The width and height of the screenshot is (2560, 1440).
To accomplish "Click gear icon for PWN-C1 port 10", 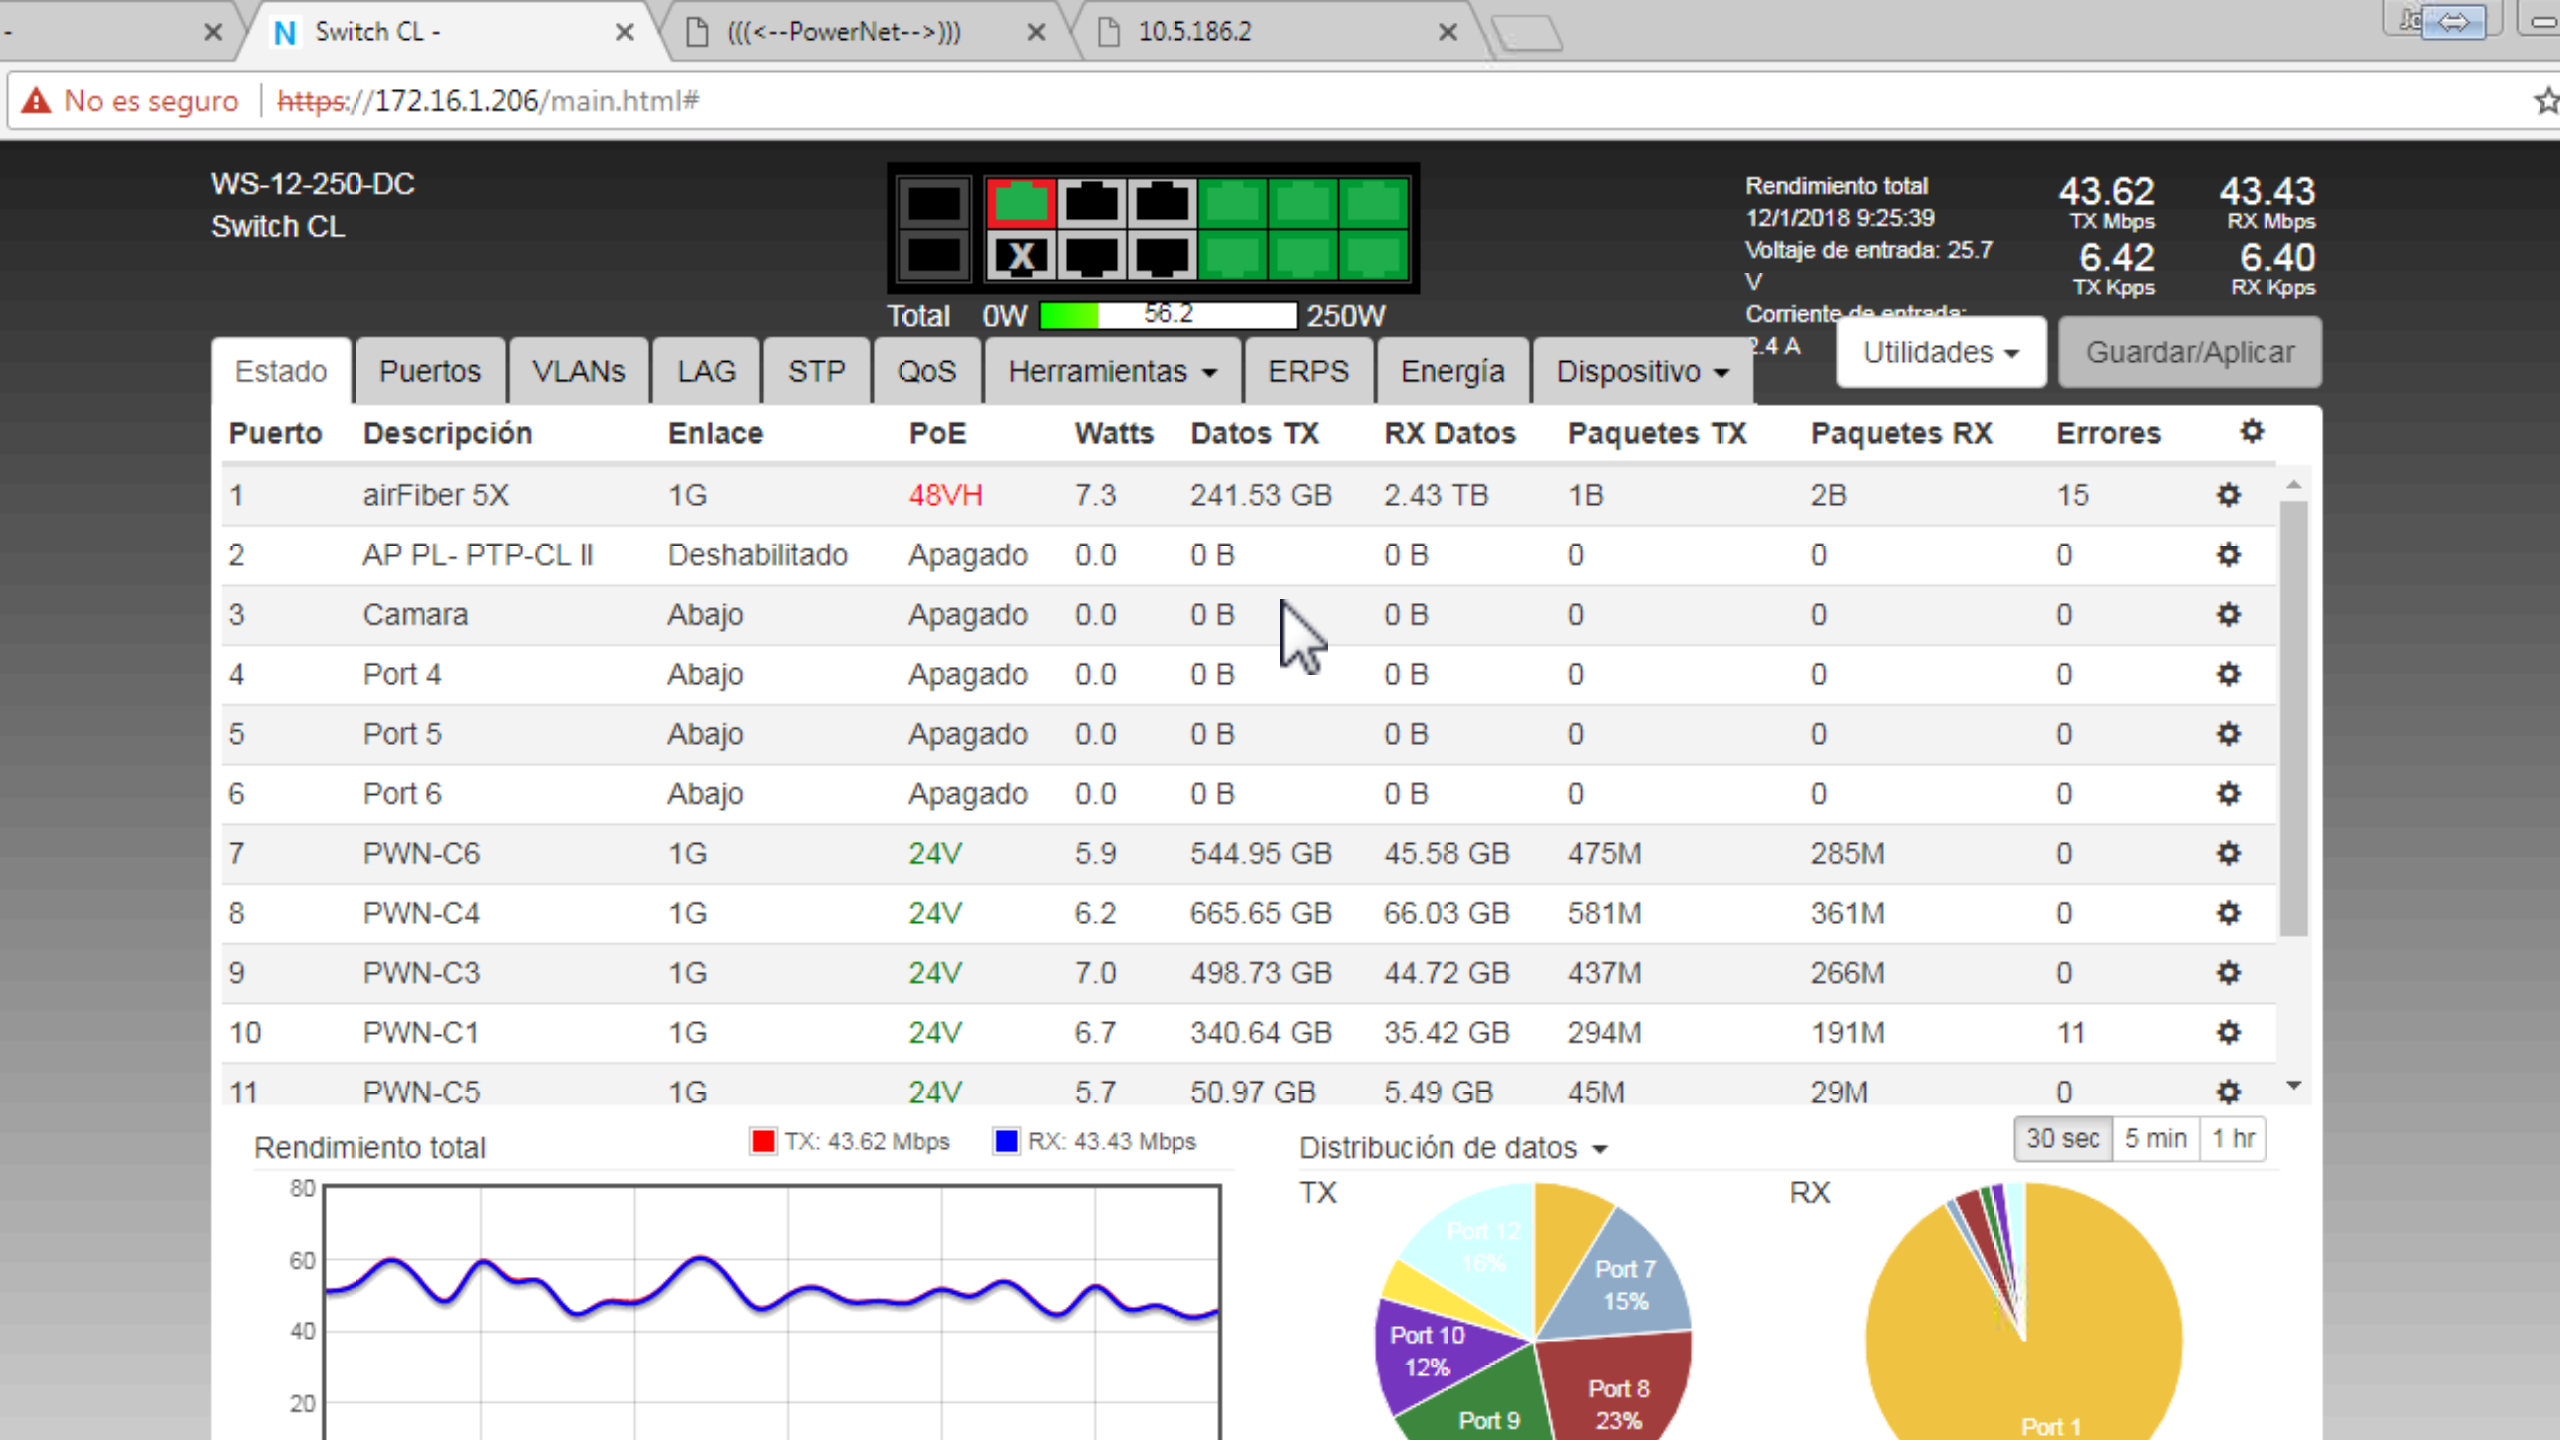I will (2228, 1032).
